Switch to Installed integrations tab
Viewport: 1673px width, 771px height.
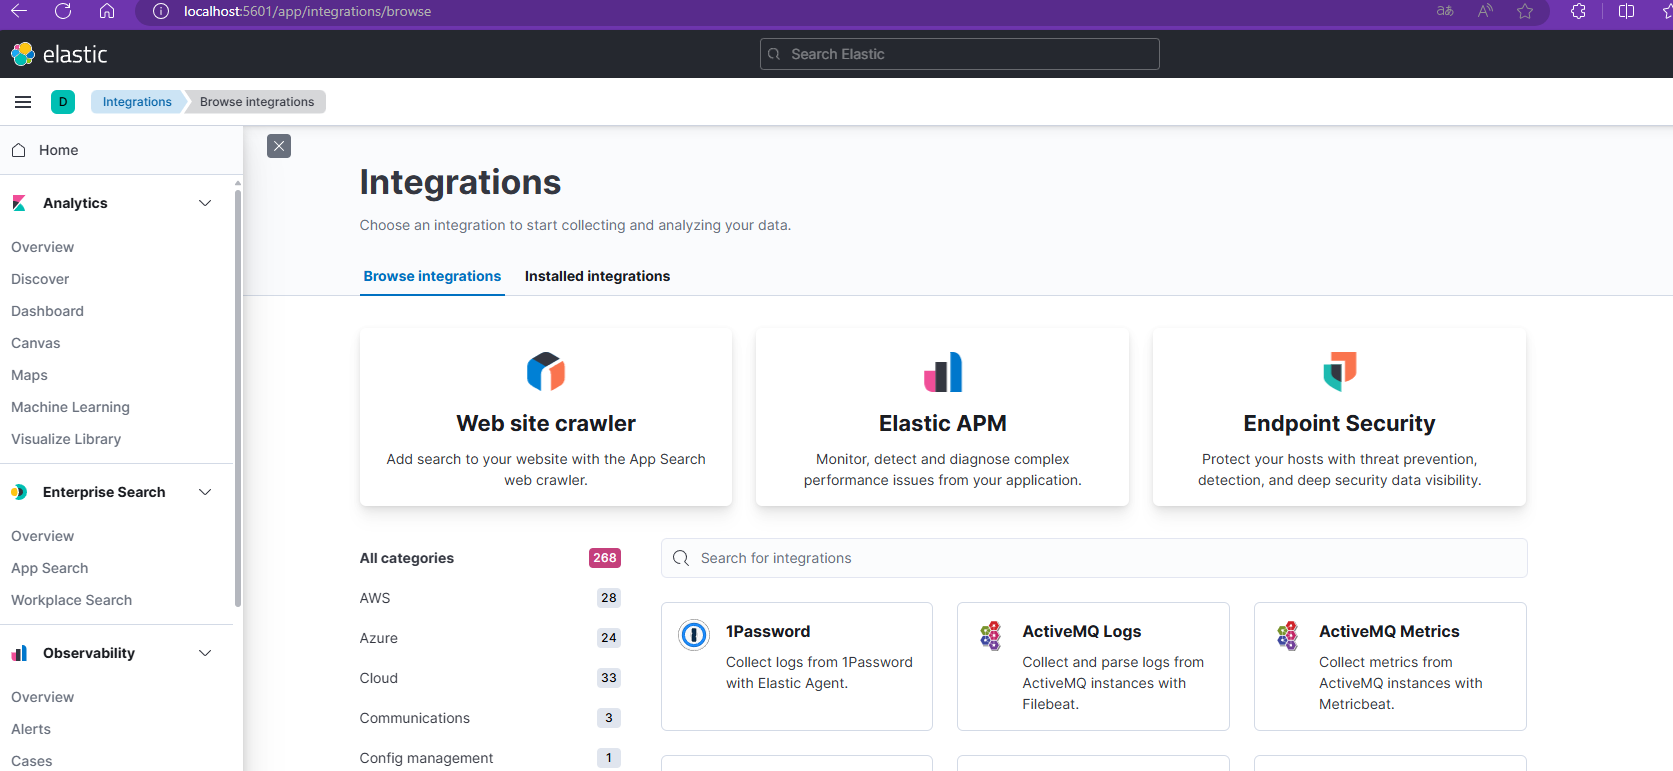[x=597, y=276]
